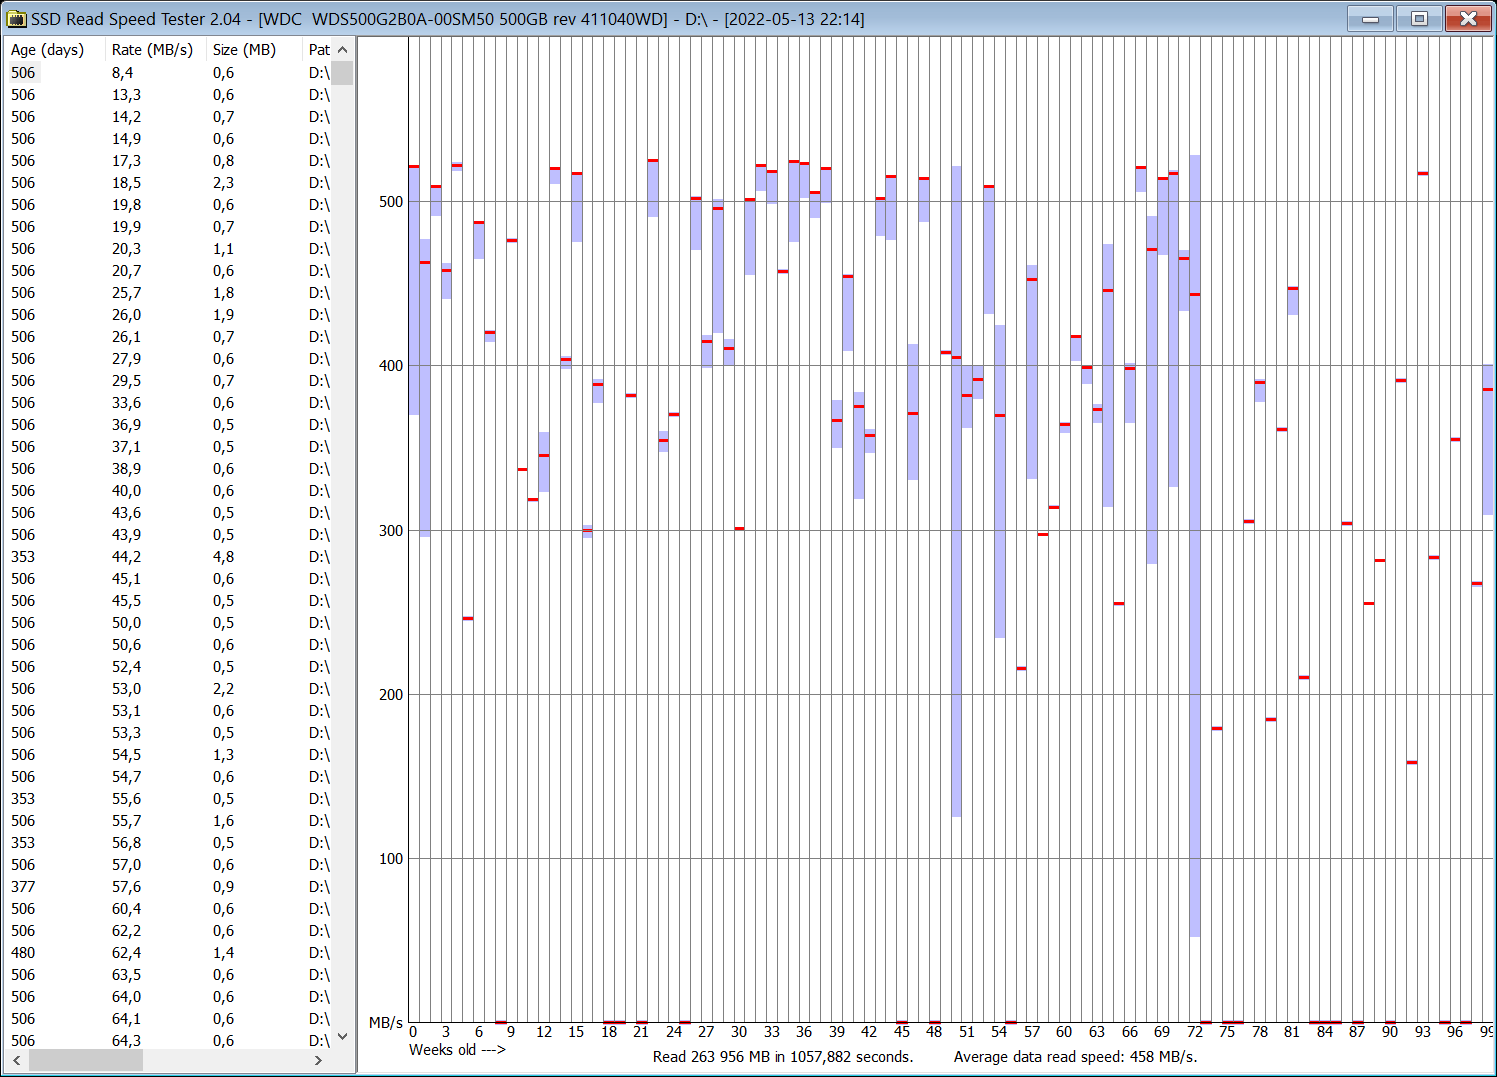Click the 200 MB/s axis label
Viewport: 1497px width, 1077px height.
(x=391, y=695)
